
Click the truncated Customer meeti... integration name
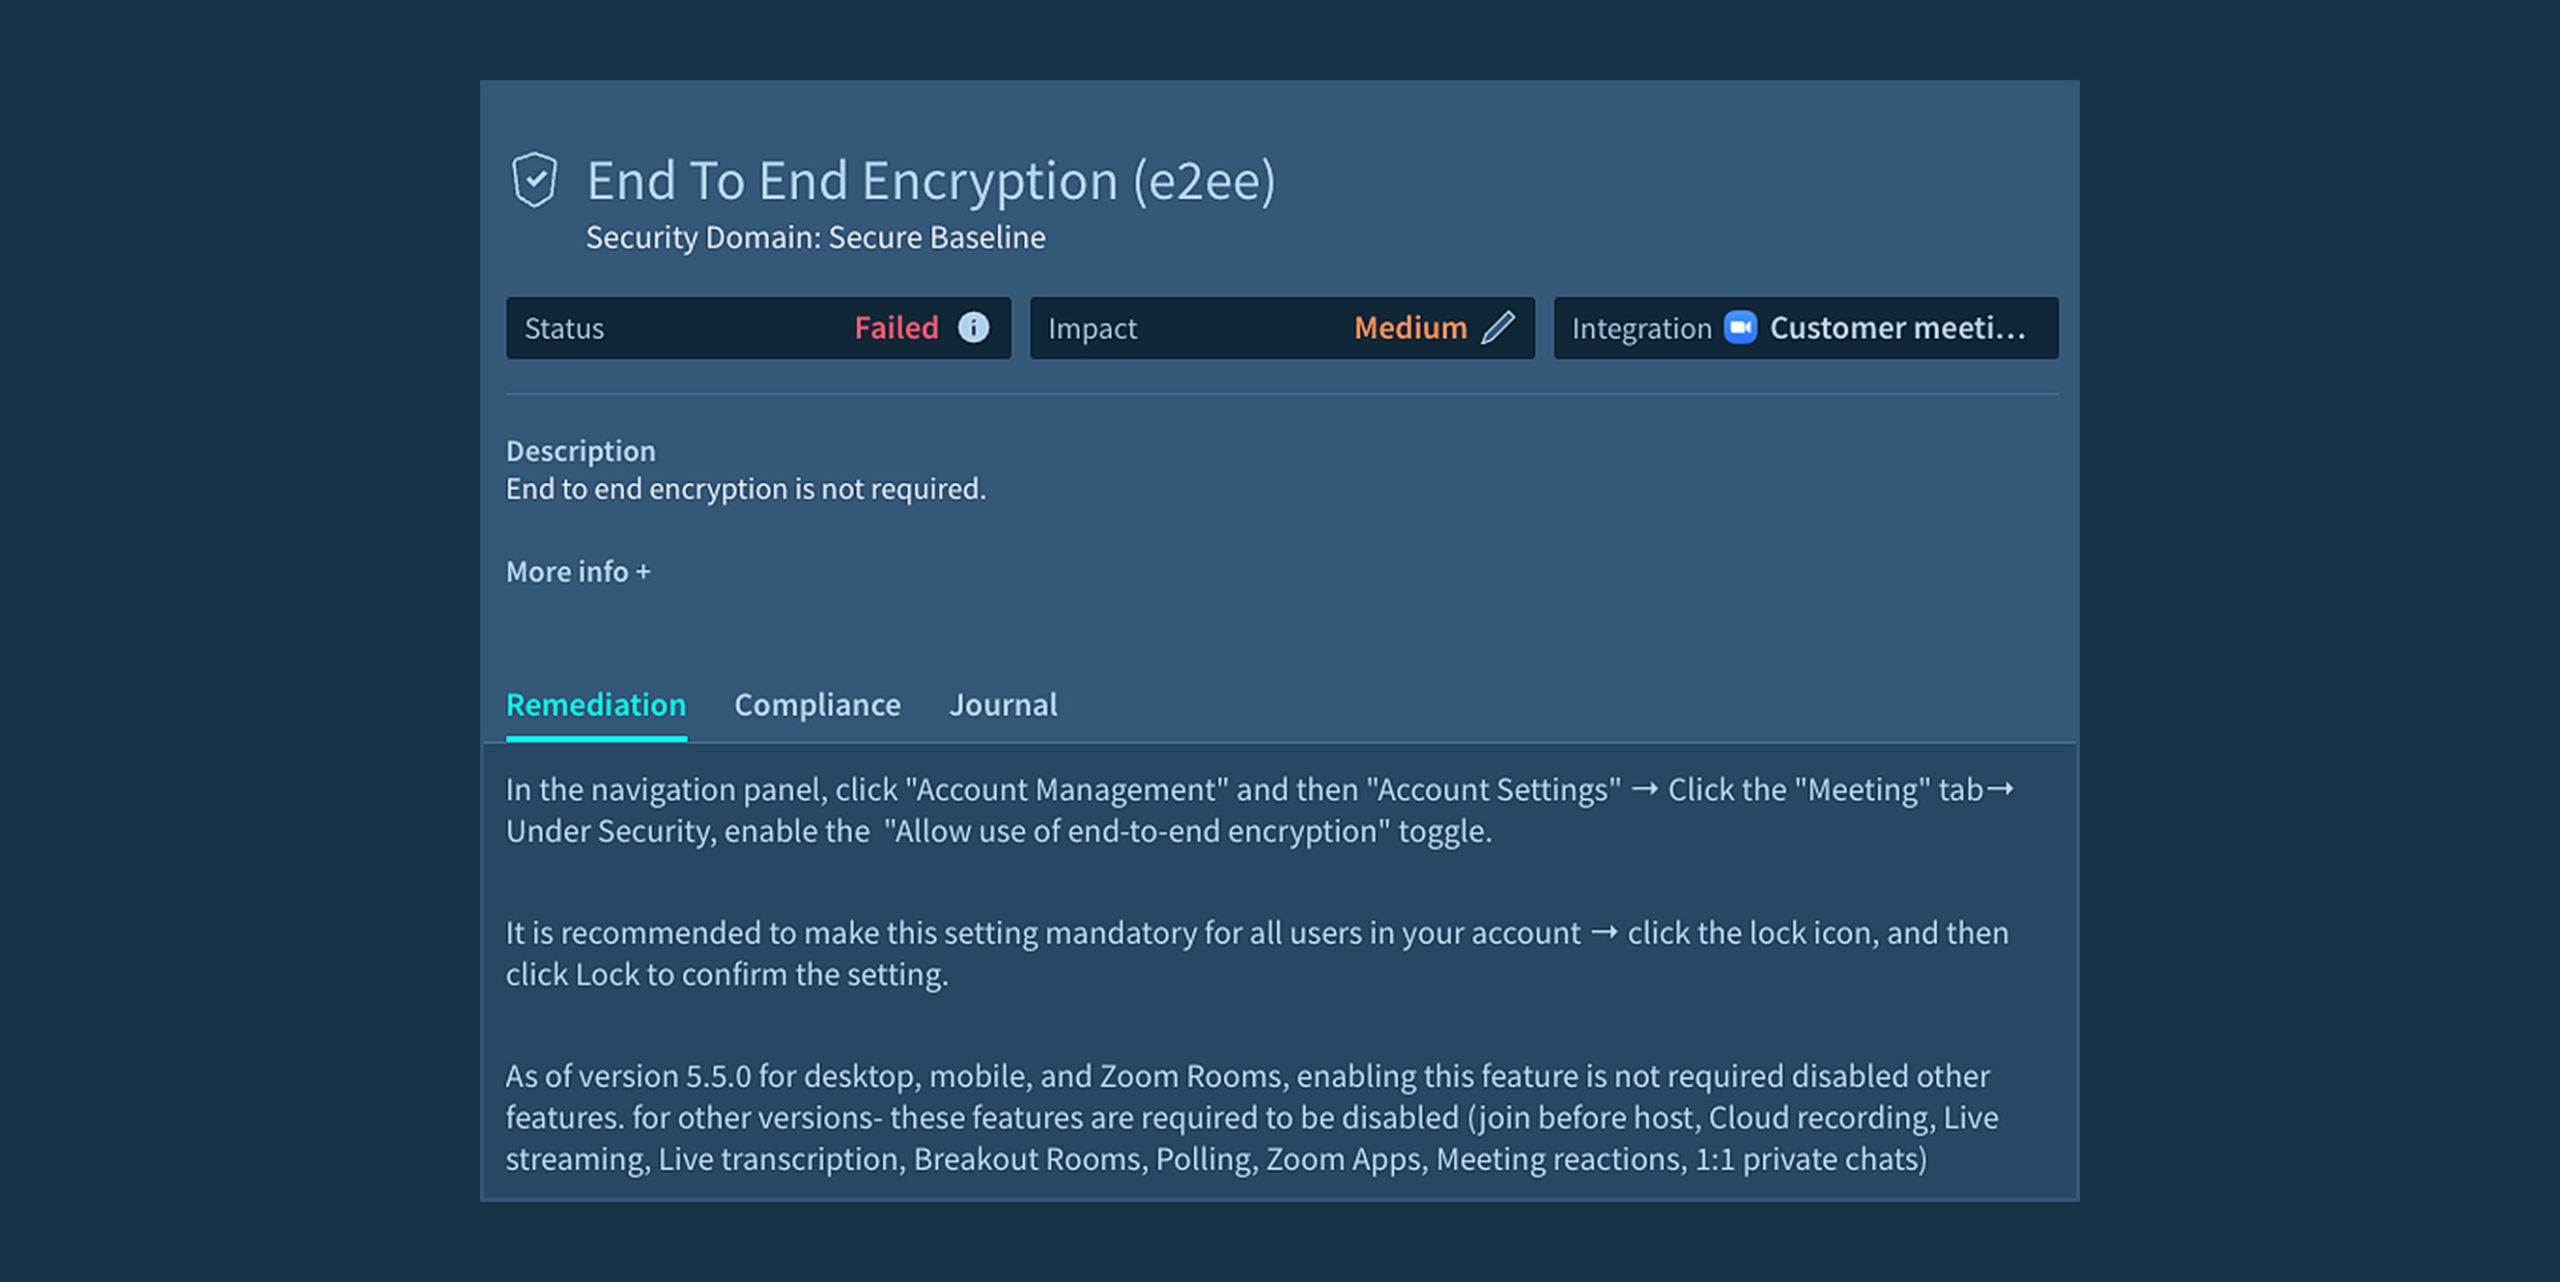pos(1897,327)
